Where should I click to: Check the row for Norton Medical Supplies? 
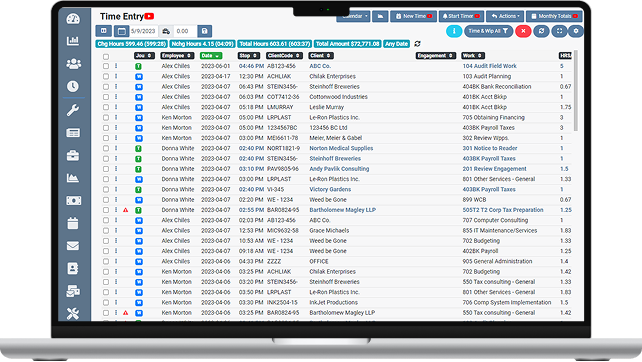click(x=106, y=148)
